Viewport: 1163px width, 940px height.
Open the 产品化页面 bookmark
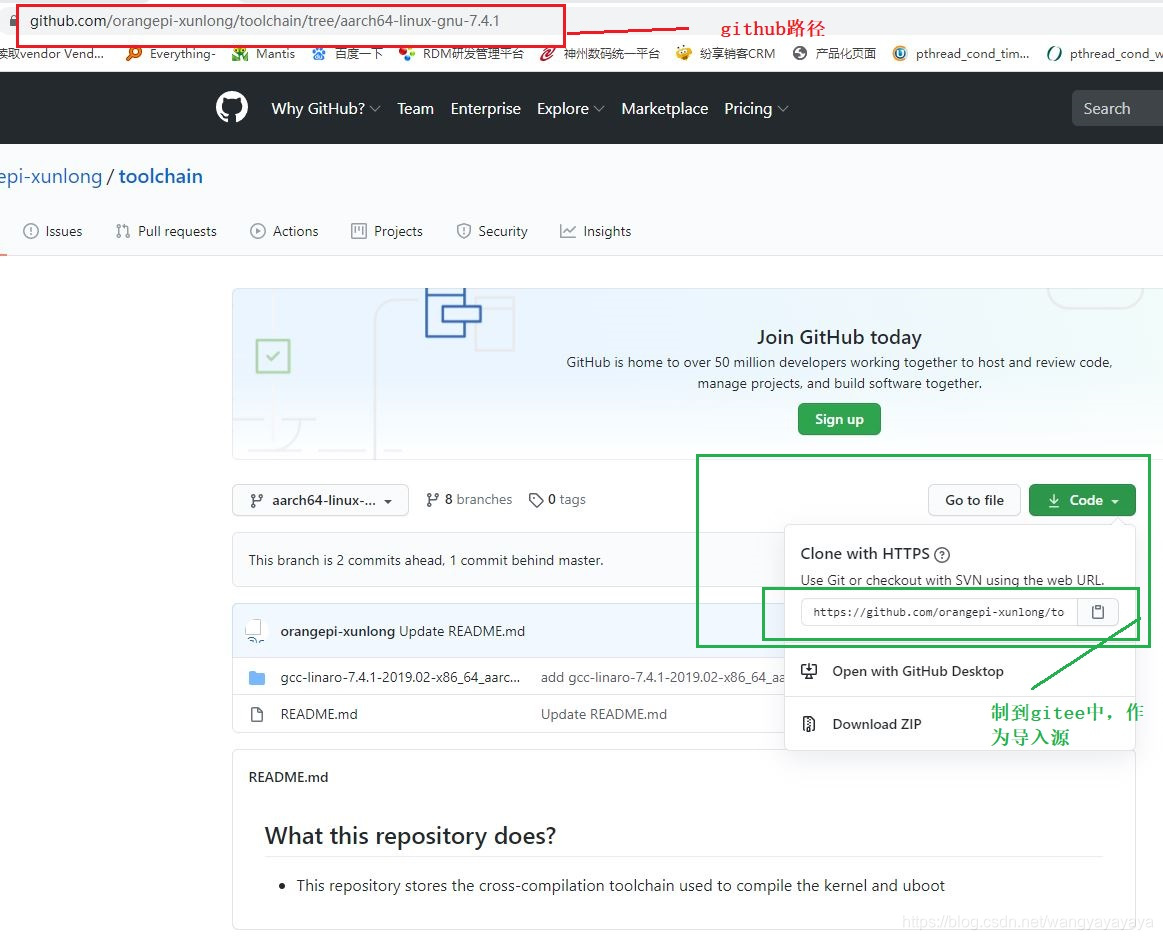[834, 53]
